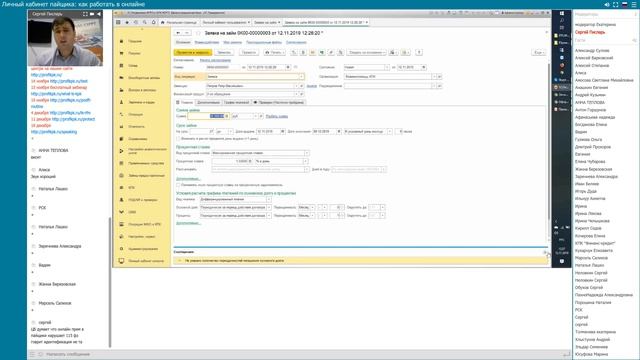640x360 pixels.
Task: Expand the Вид операции dropdown arrow
Action: 301,76
